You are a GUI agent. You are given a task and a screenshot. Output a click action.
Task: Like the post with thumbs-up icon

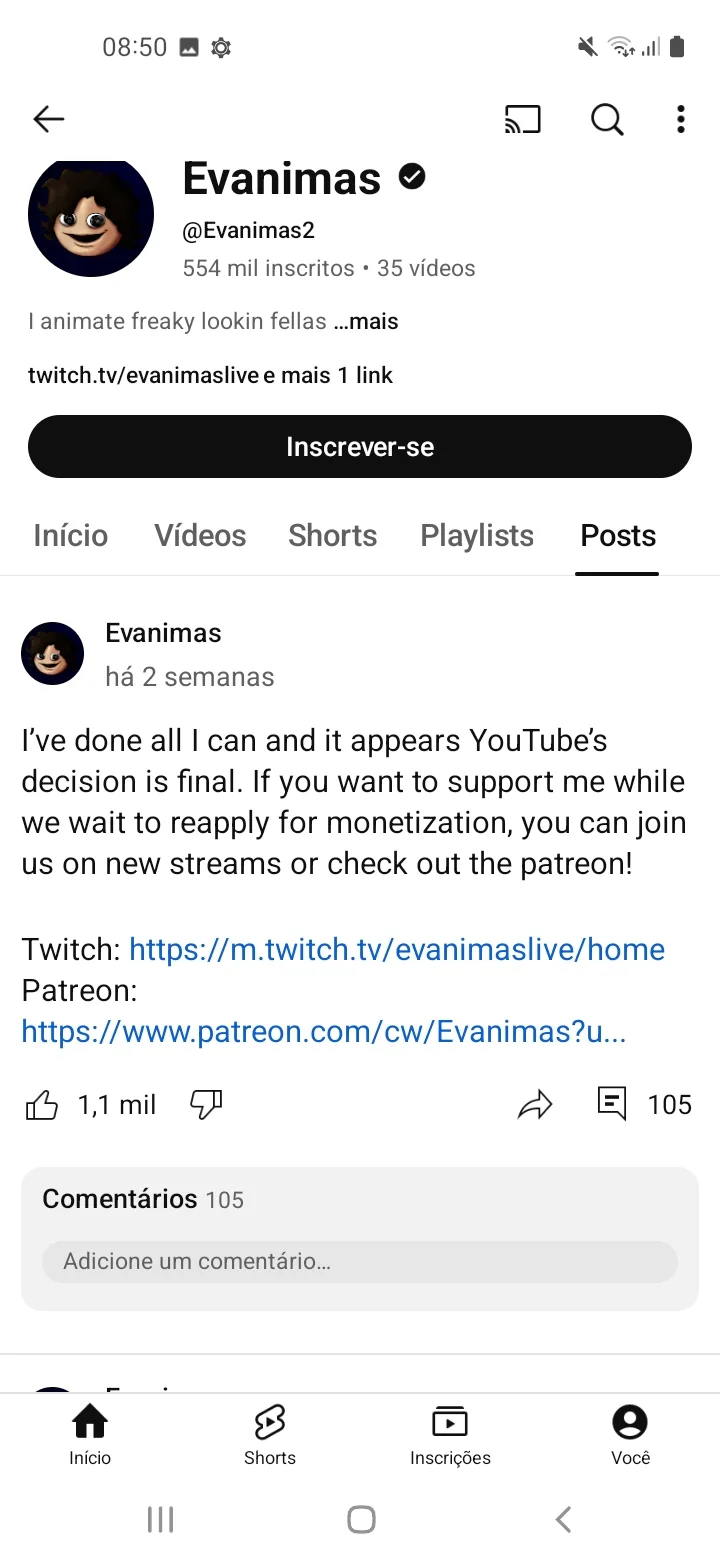[41, 1105]
